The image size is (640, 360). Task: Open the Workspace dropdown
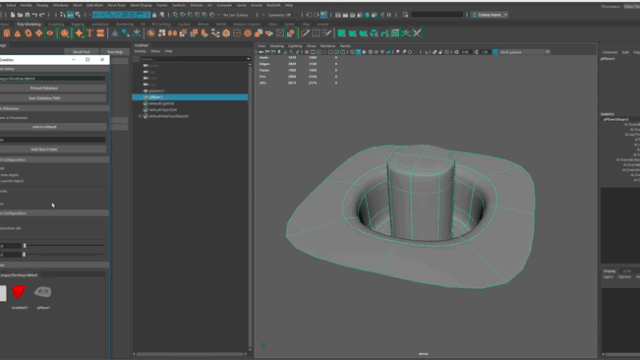tap(631, 6)
